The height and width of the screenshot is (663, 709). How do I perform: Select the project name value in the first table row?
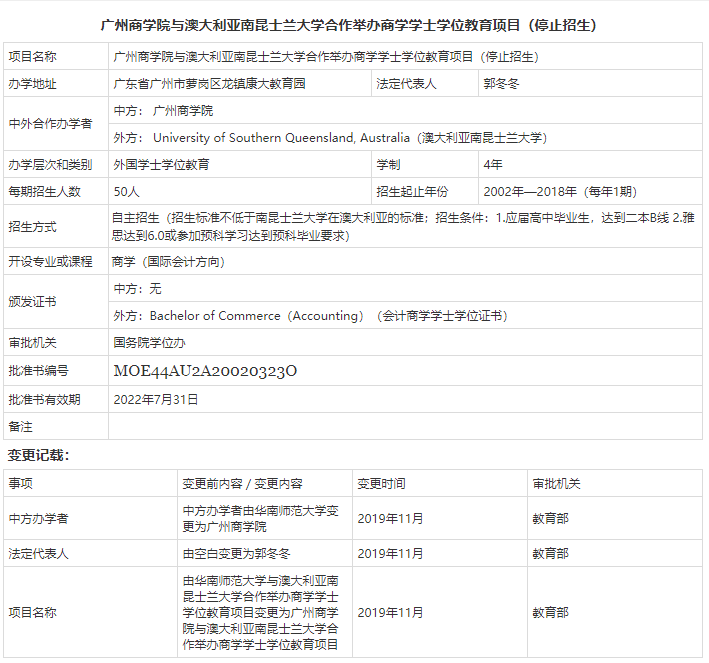(x=326, y=57)
